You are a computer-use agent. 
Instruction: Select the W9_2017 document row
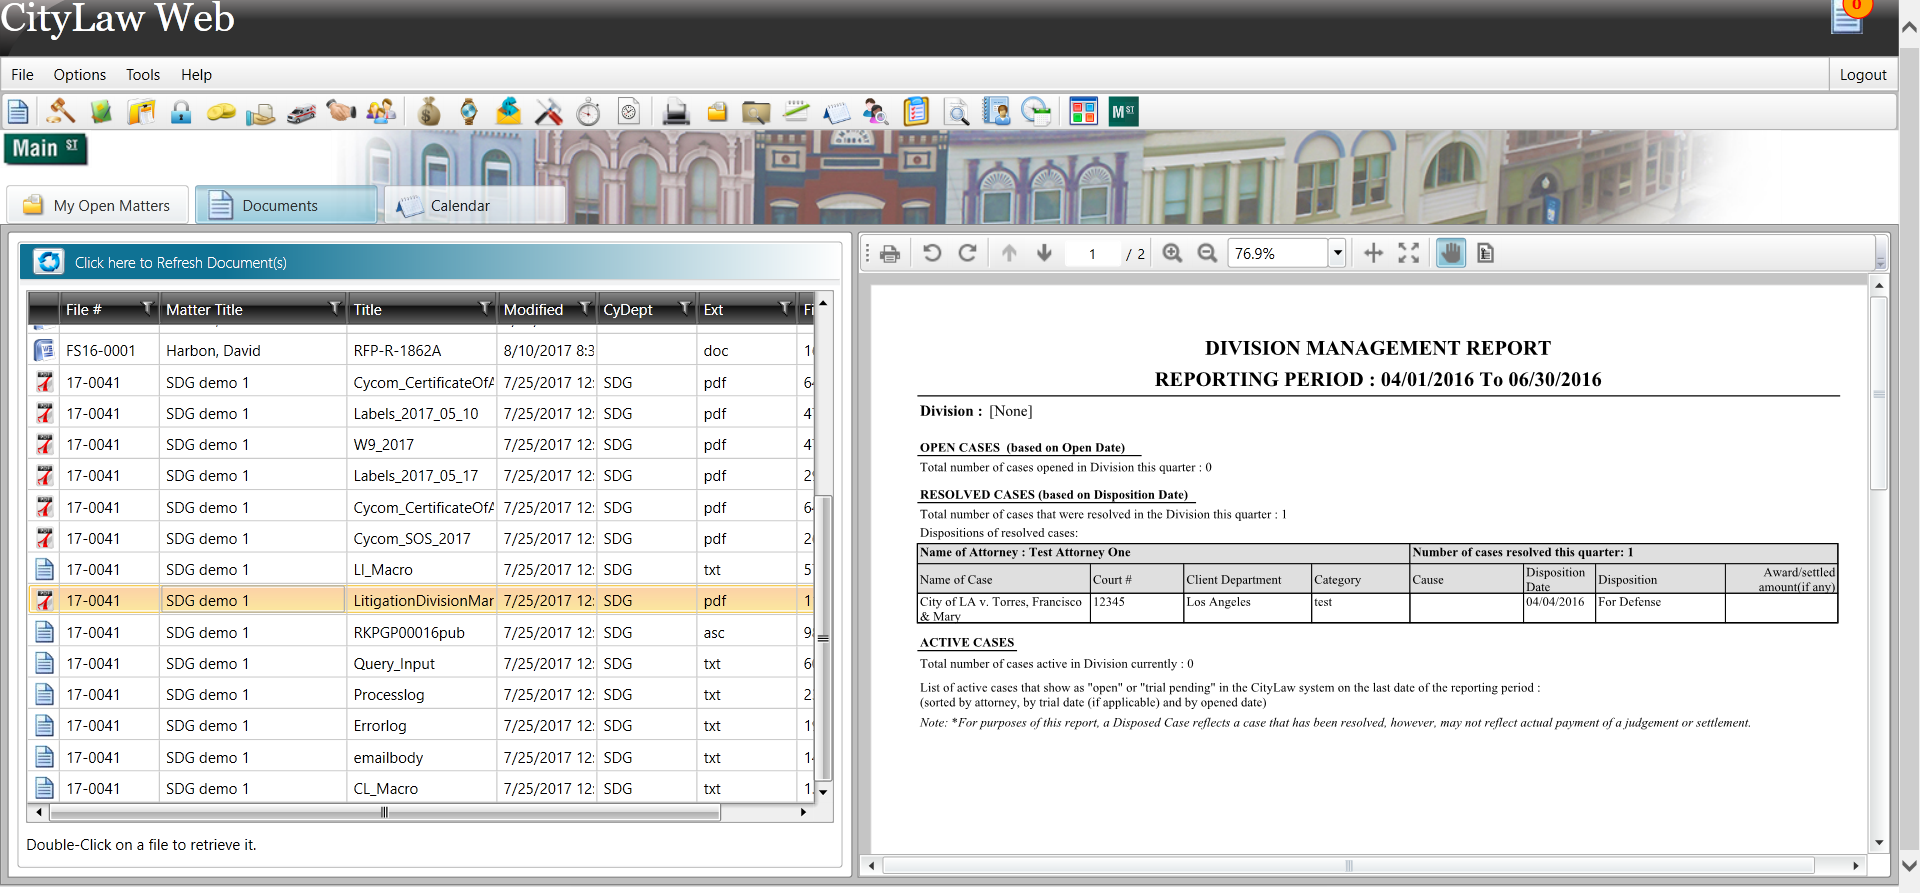click(420, 444)
